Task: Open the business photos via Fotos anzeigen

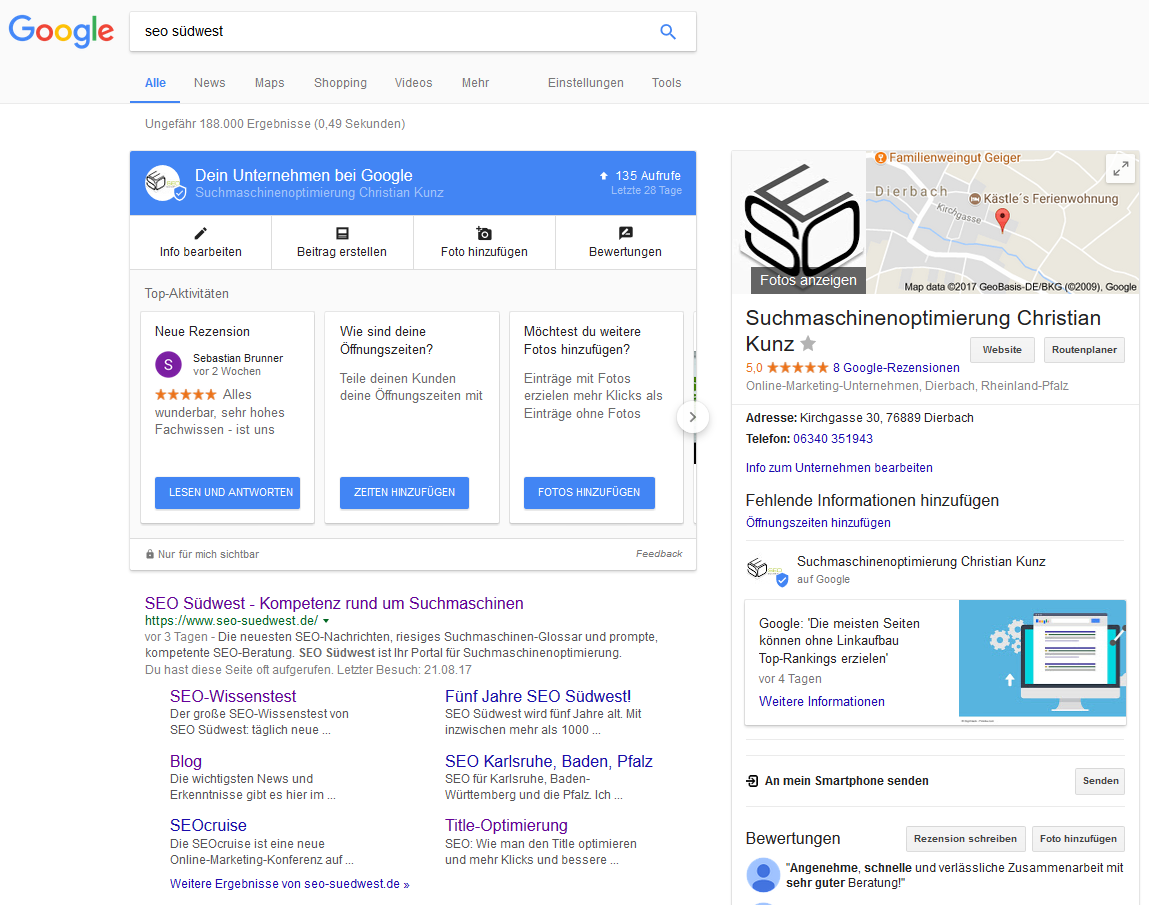Action: tap(807, 280)
